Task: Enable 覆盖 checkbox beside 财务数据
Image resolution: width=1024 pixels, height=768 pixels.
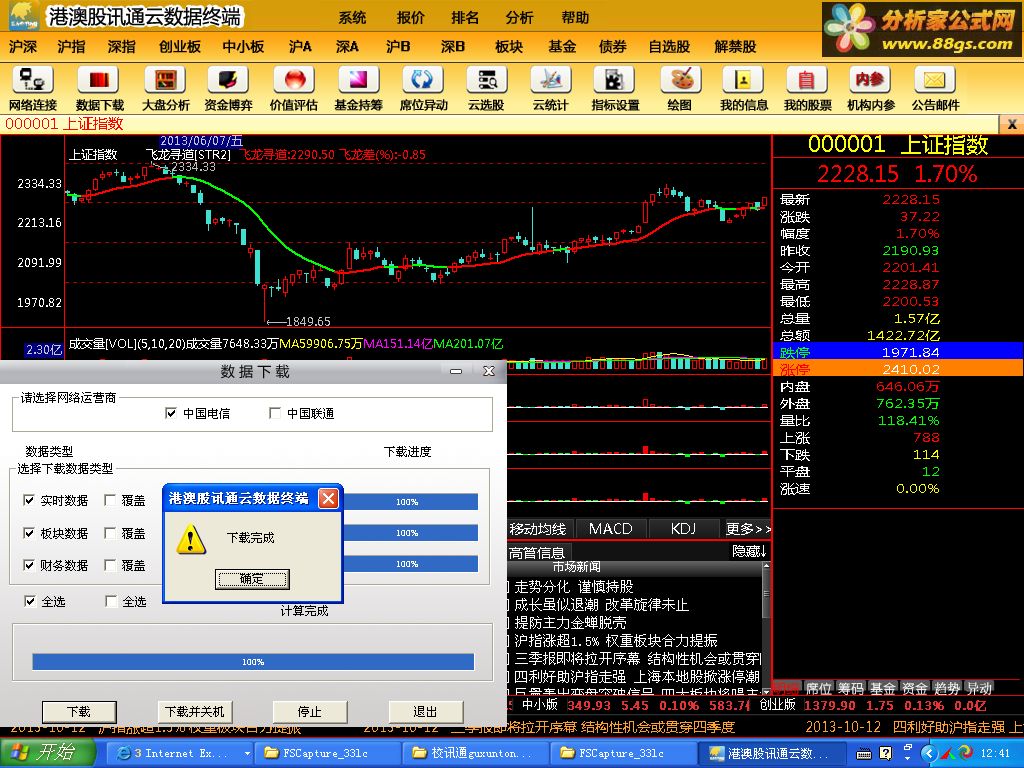Action: point(110,565)
